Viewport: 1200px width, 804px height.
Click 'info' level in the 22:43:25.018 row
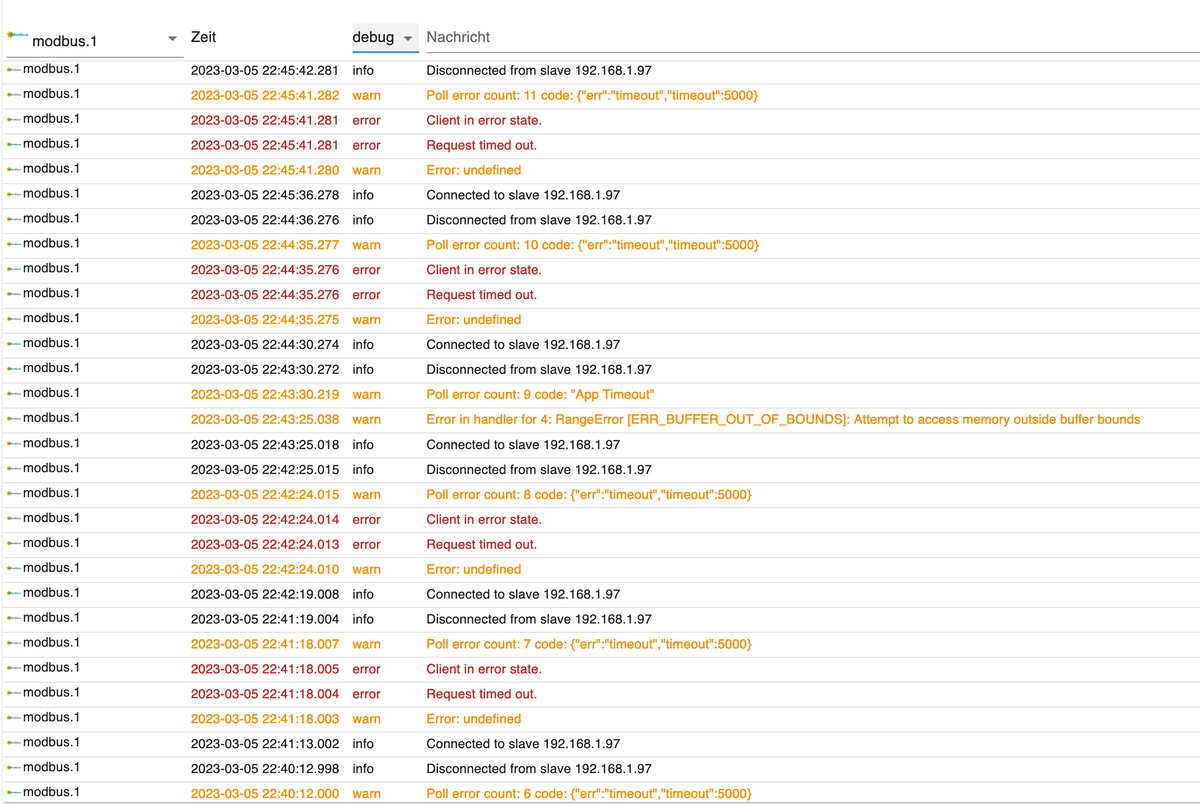coord(363,444)
